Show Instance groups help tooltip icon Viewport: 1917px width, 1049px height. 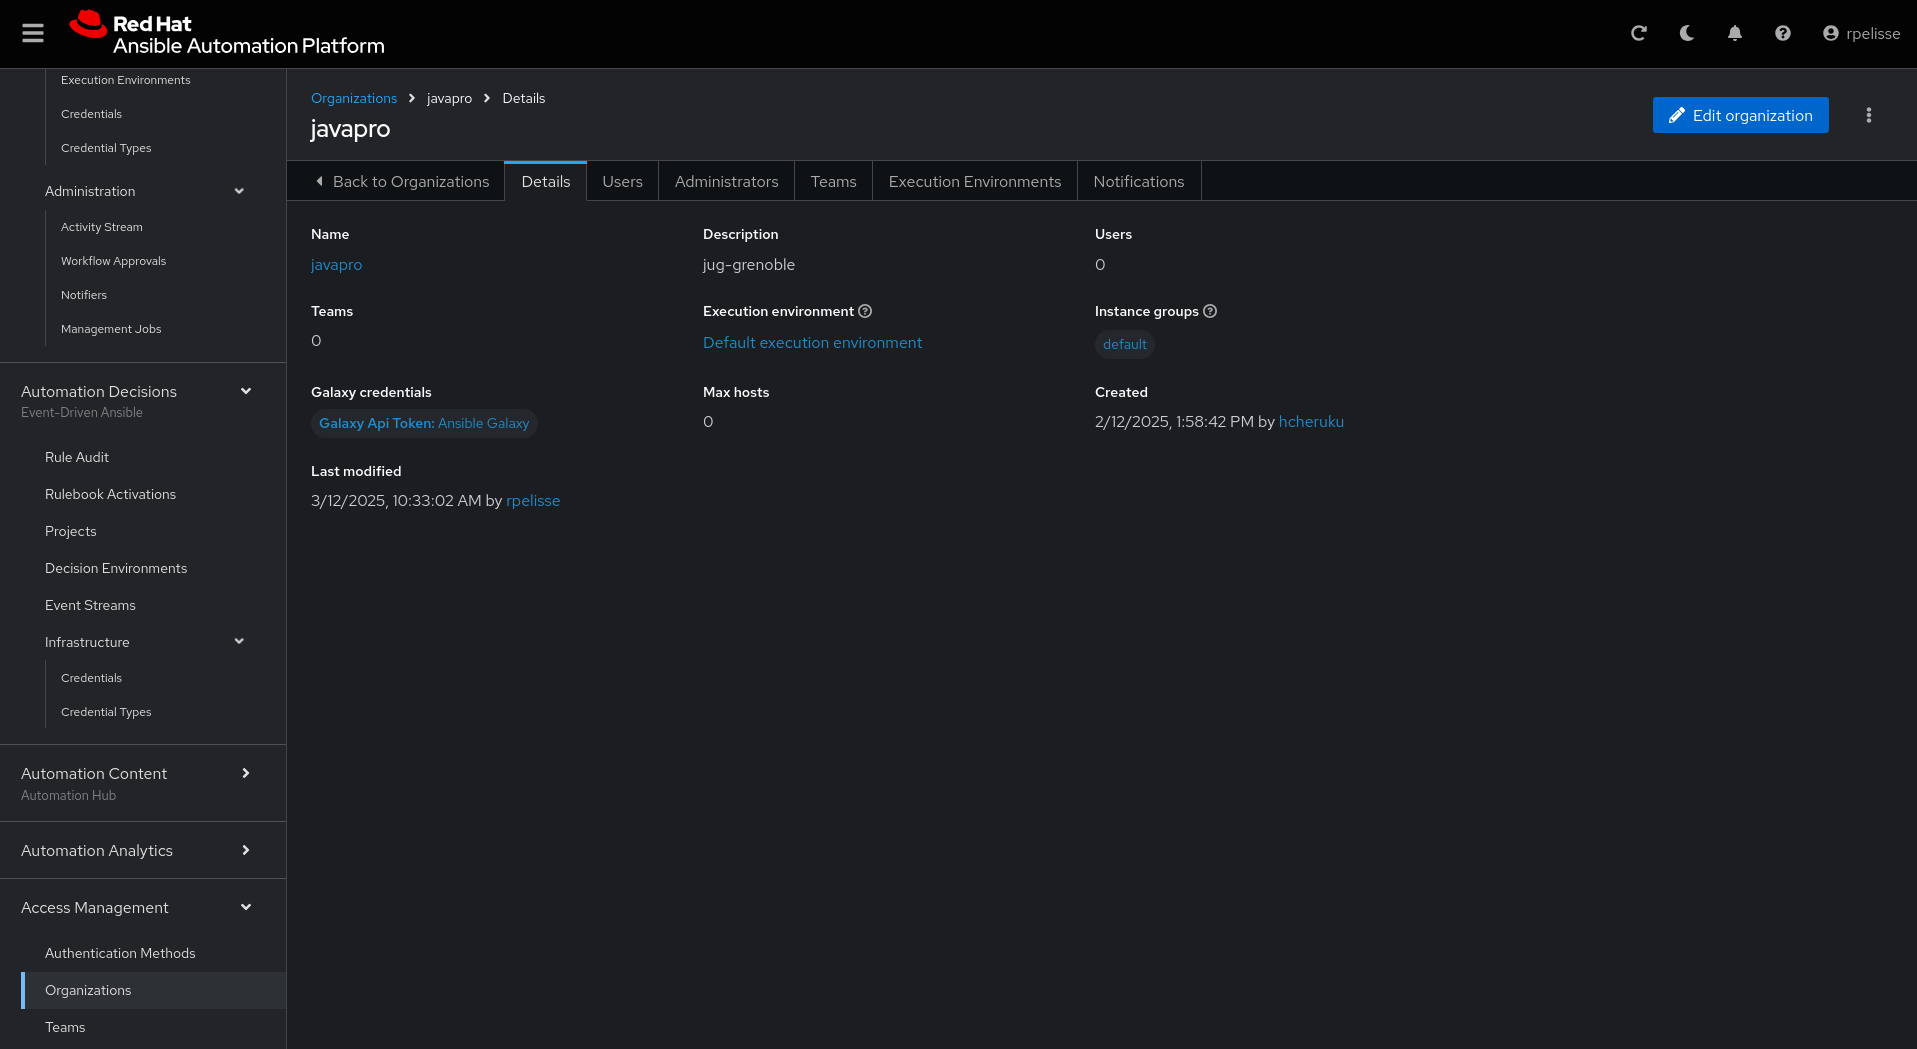point(1210,311)
